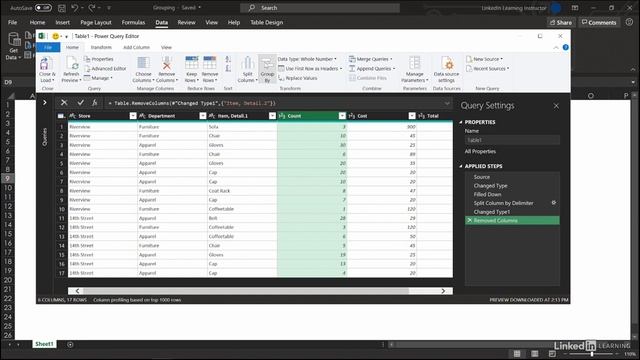Open gear settings for Split Column step
The width and height of the screenshot is (640, 360).
553,202
